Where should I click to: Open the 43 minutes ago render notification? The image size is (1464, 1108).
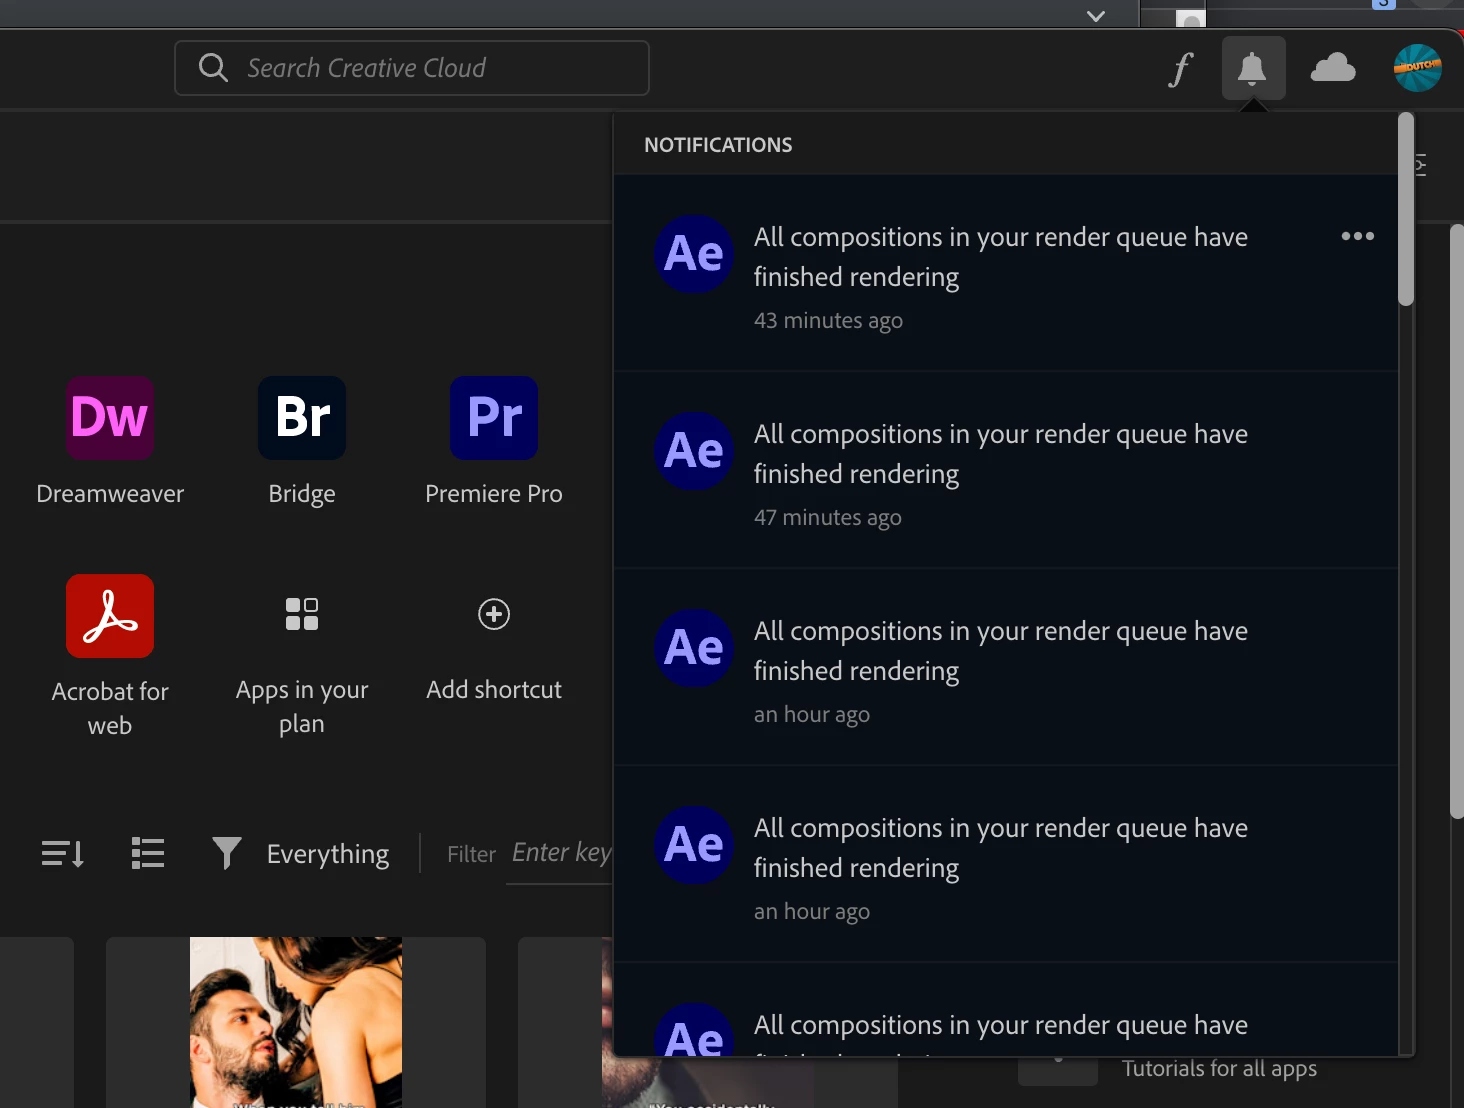tap(1006, 273)
